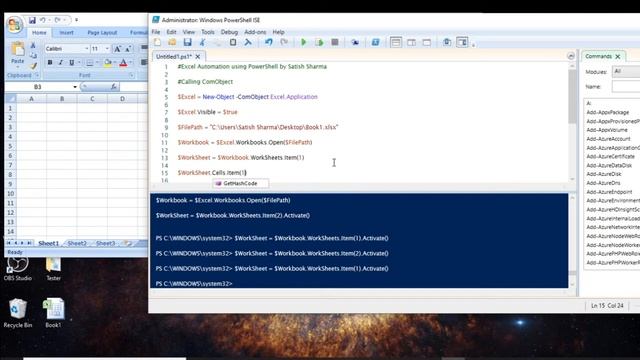Open the Help menu in PowerShell ISE
640x360 pixels.
click(x=278, y=32)
